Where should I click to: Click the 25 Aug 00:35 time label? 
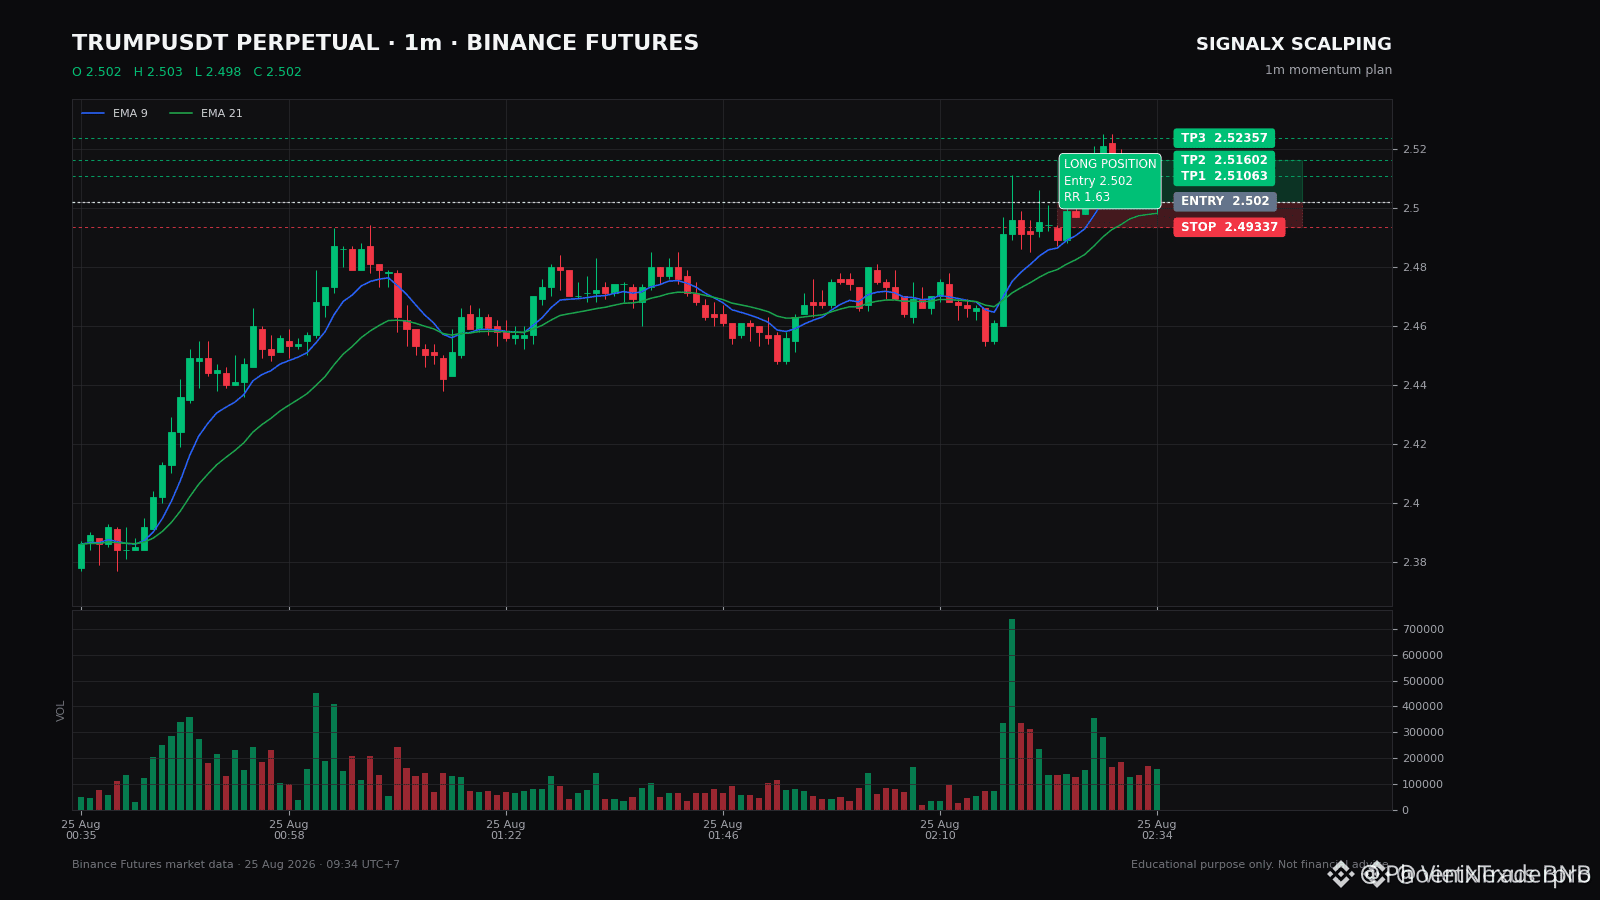(81, 830)
